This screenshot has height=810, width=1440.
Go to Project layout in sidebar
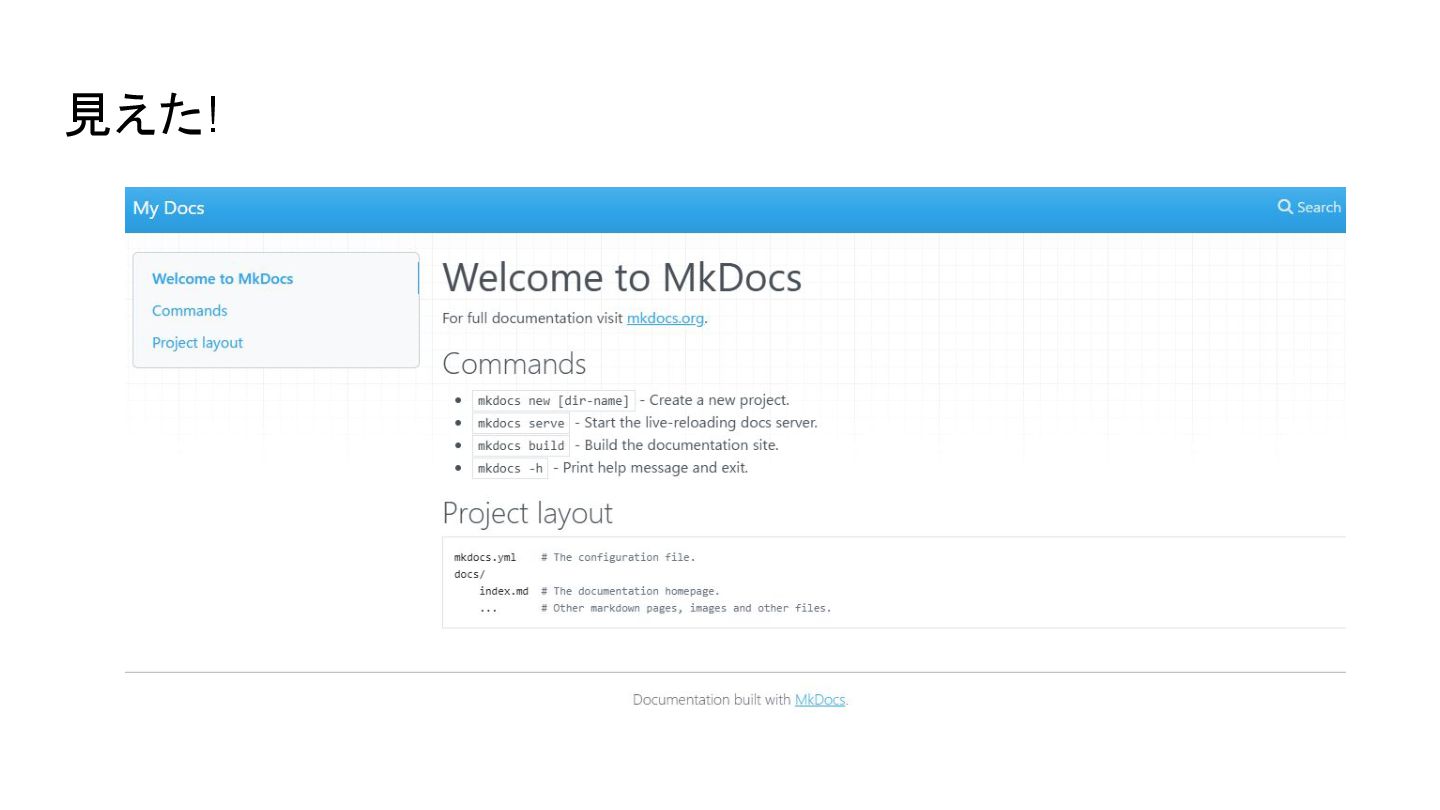pos(197,343)
